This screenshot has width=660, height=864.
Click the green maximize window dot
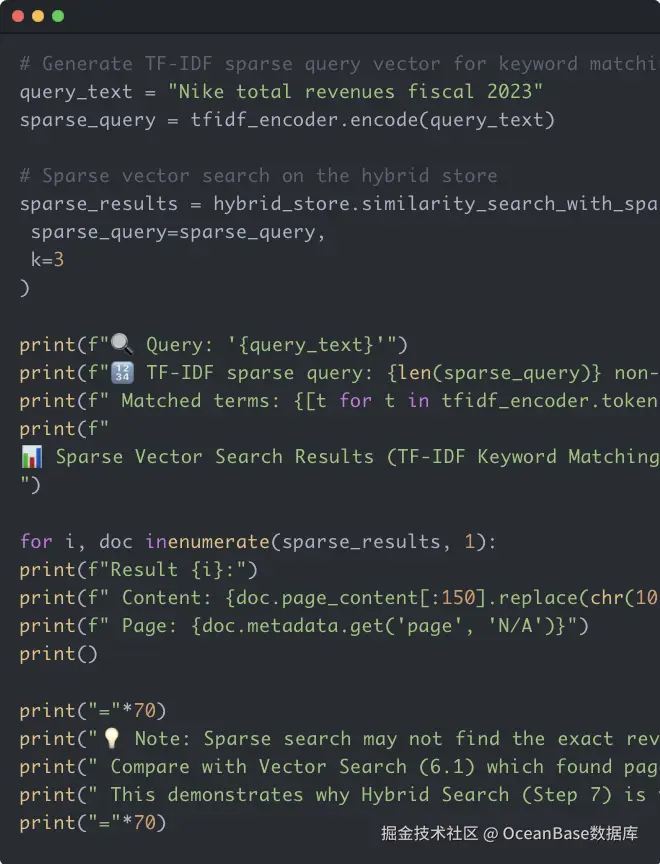[x=58, y=16]
